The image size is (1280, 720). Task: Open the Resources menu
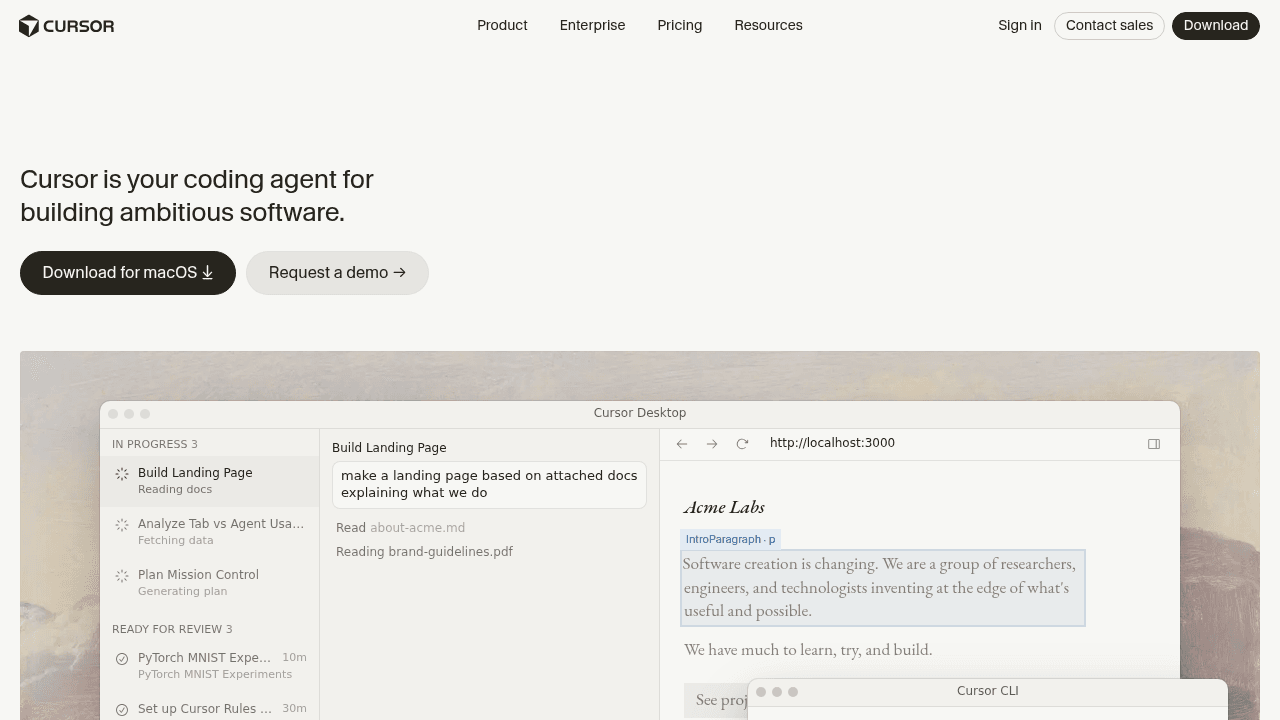[x=768, y=25]
